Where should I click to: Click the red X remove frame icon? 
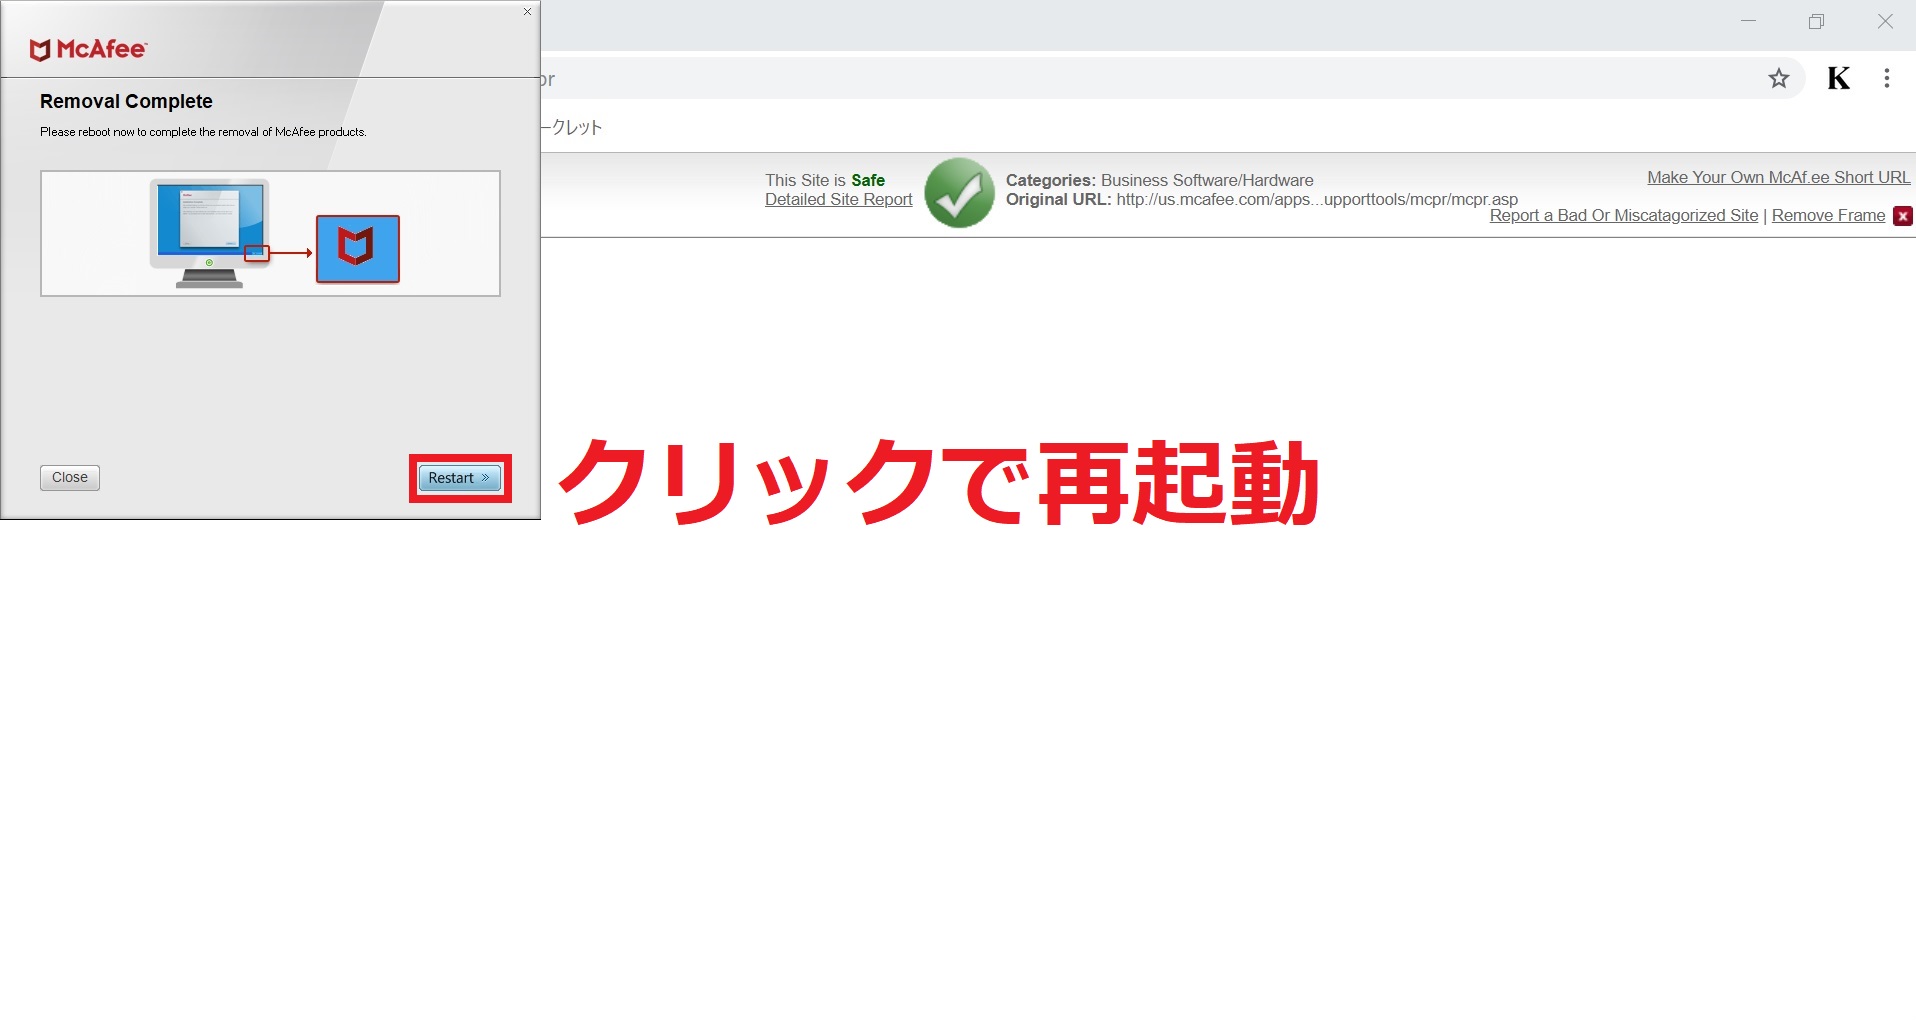point(1903,216)
